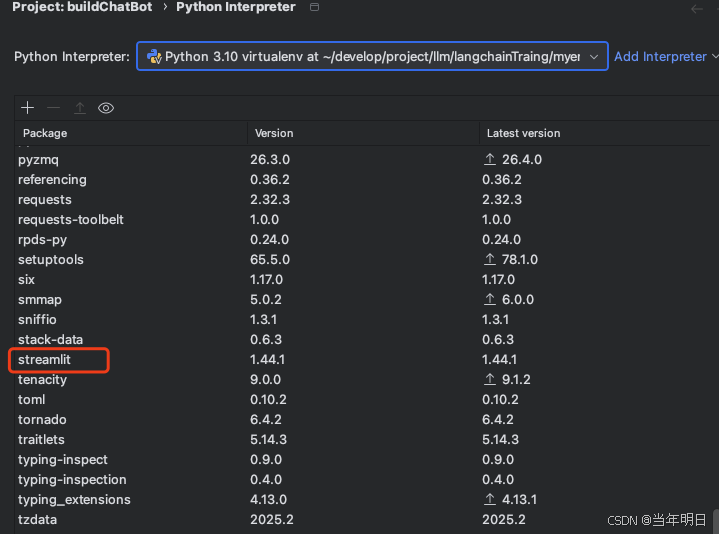Click the add package plus icon
Screen dimensions: 719x534
click(x=28, y=108)
